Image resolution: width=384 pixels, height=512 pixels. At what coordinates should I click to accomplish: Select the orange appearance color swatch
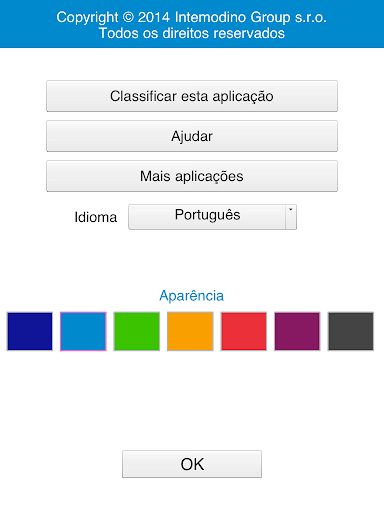tap(190, 331)
